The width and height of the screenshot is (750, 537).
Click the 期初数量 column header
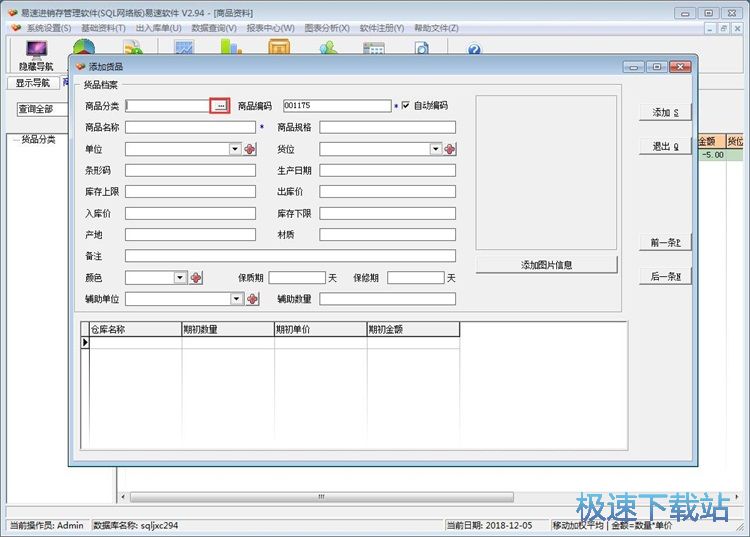[227, 329]
